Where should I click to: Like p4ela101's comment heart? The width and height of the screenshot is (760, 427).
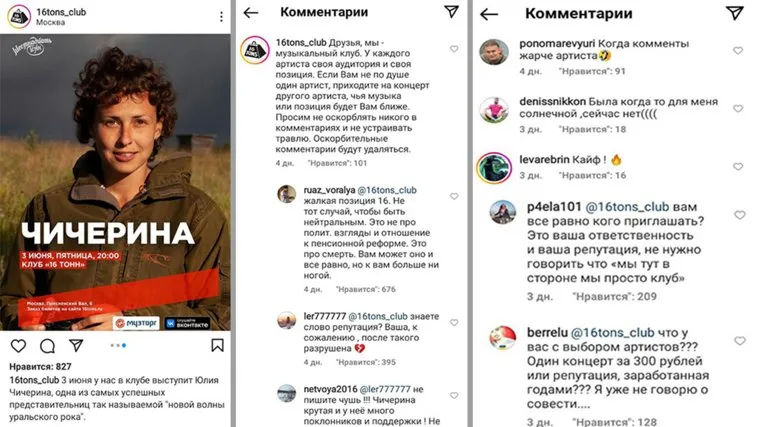point(740,215)
